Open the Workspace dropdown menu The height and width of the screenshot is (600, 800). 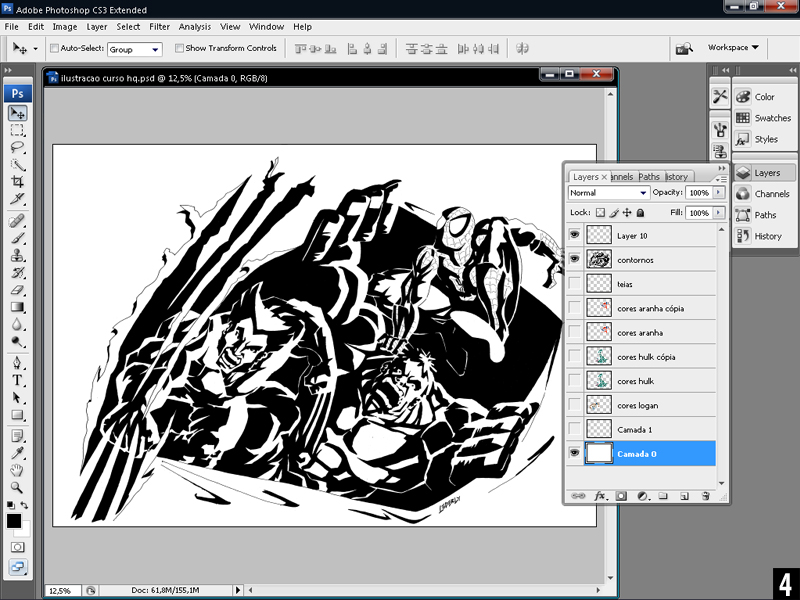(x=733, y=47)
